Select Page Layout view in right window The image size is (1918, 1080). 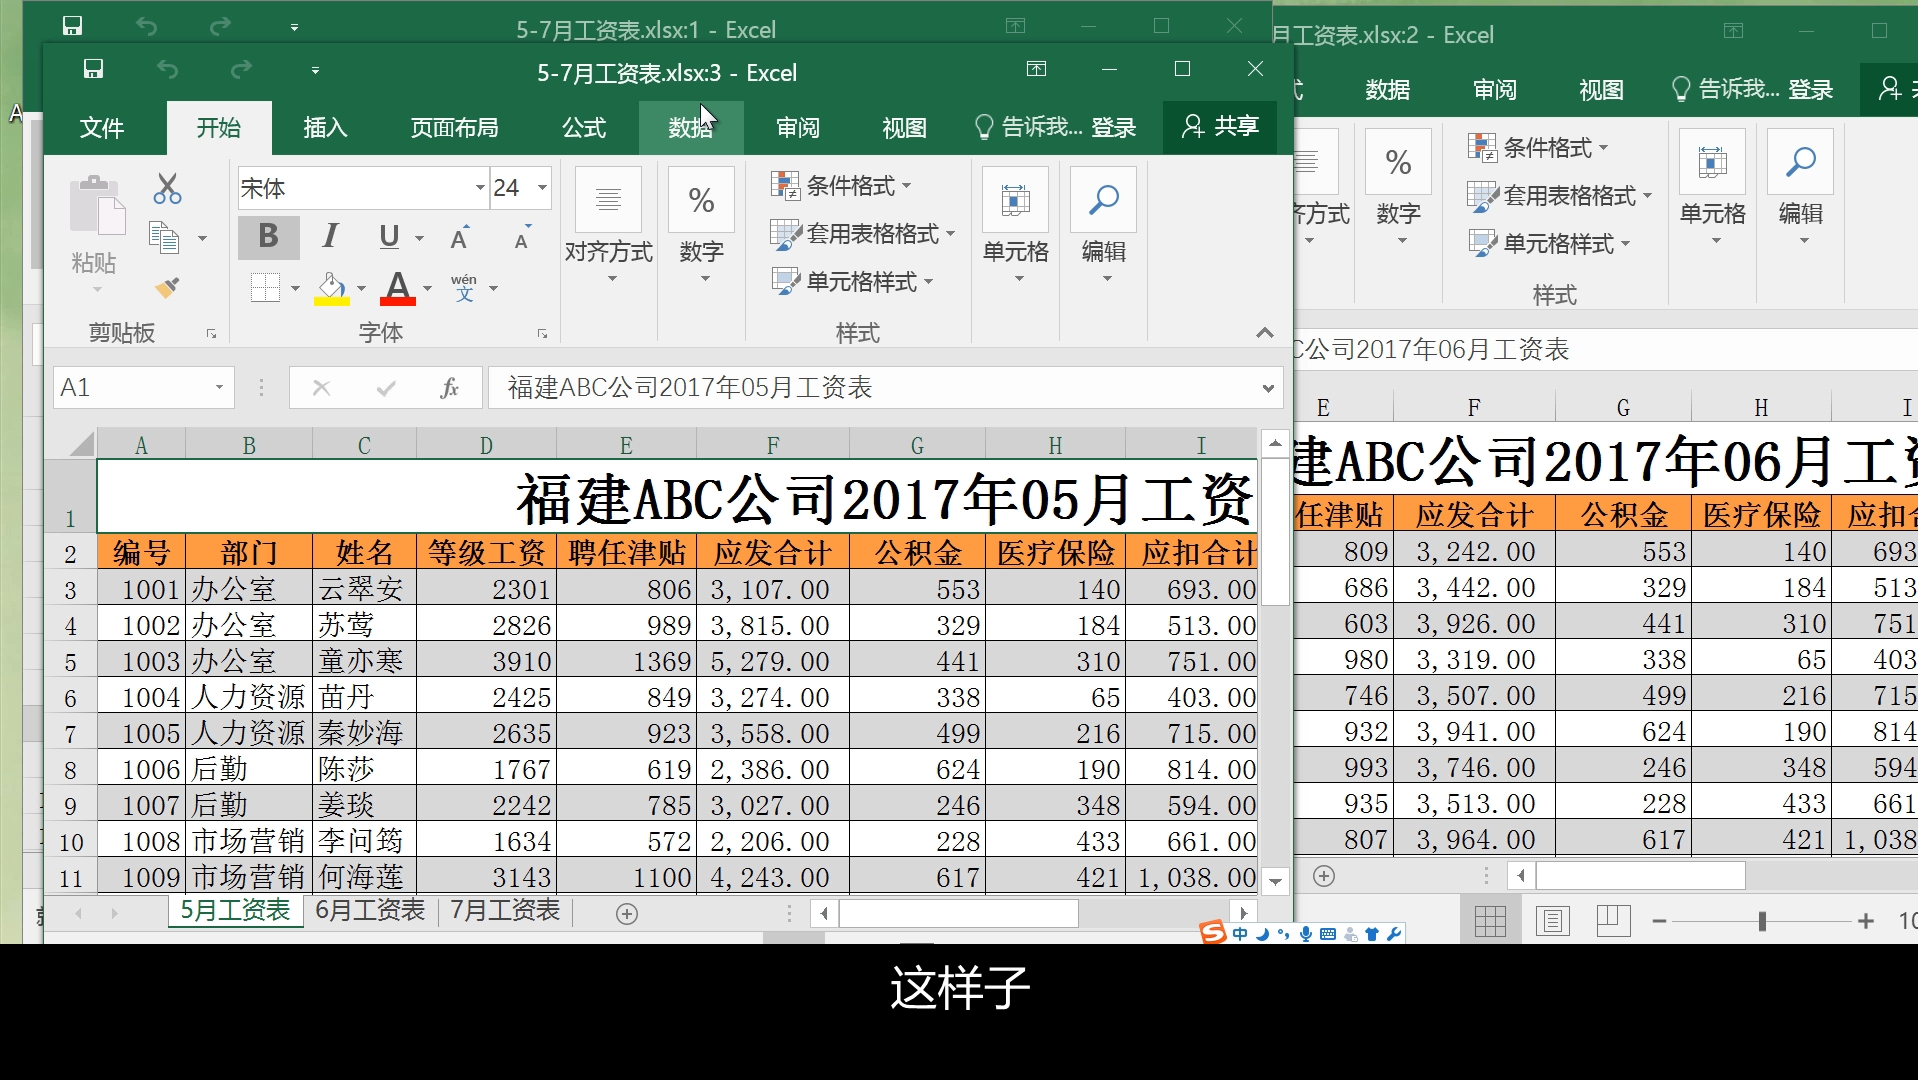pyautogui.click(x=1552, y=921)
